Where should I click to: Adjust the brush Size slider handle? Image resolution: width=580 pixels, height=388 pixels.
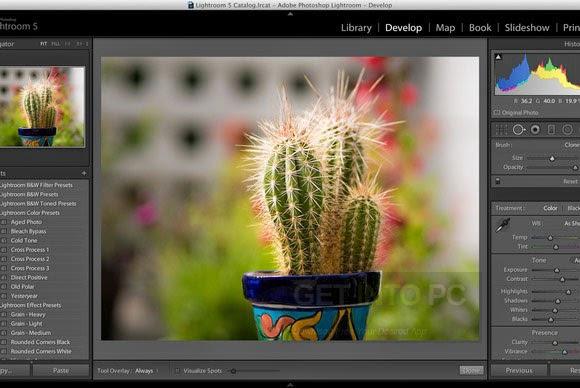click(x=552, y=158)
